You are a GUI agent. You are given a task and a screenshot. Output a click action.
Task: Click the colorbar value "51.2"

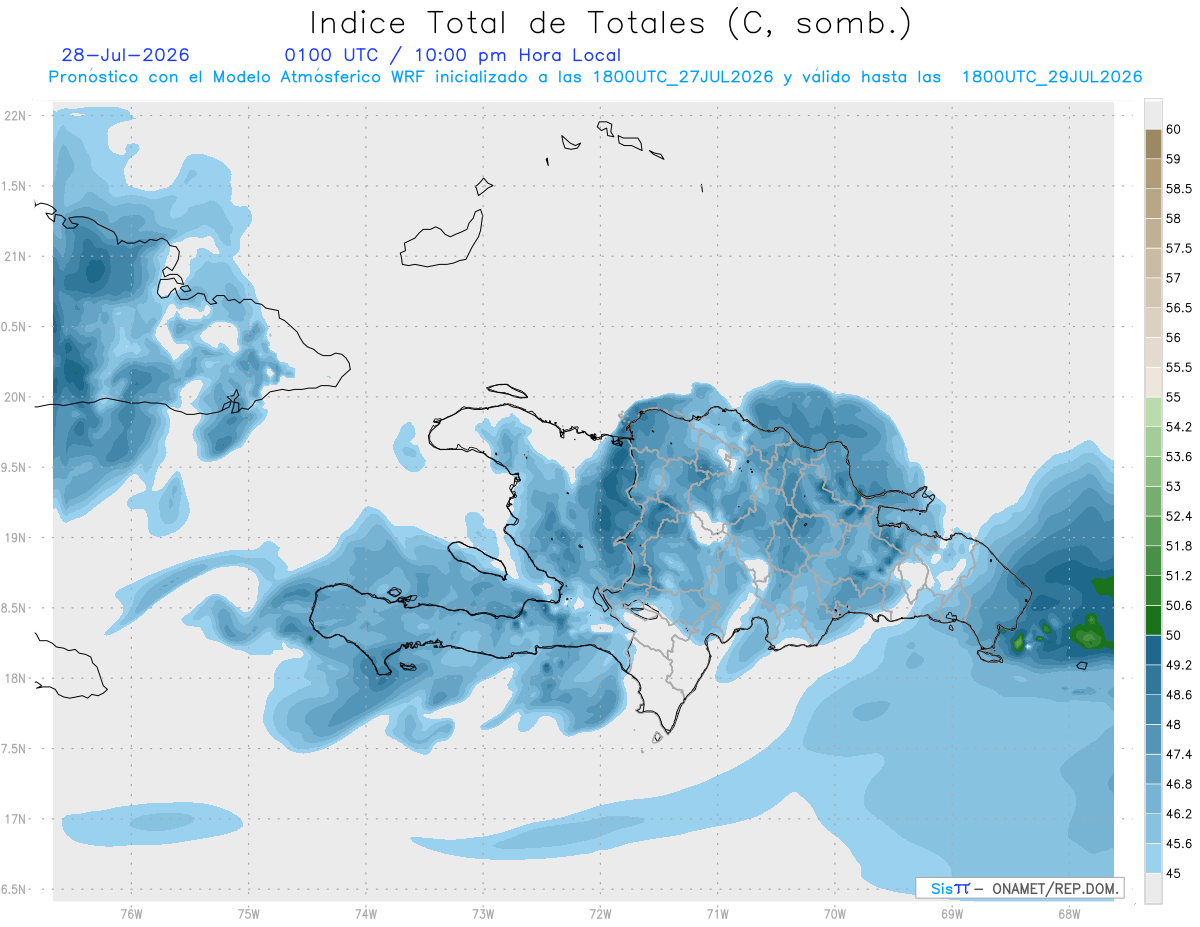coord(1179,576)
